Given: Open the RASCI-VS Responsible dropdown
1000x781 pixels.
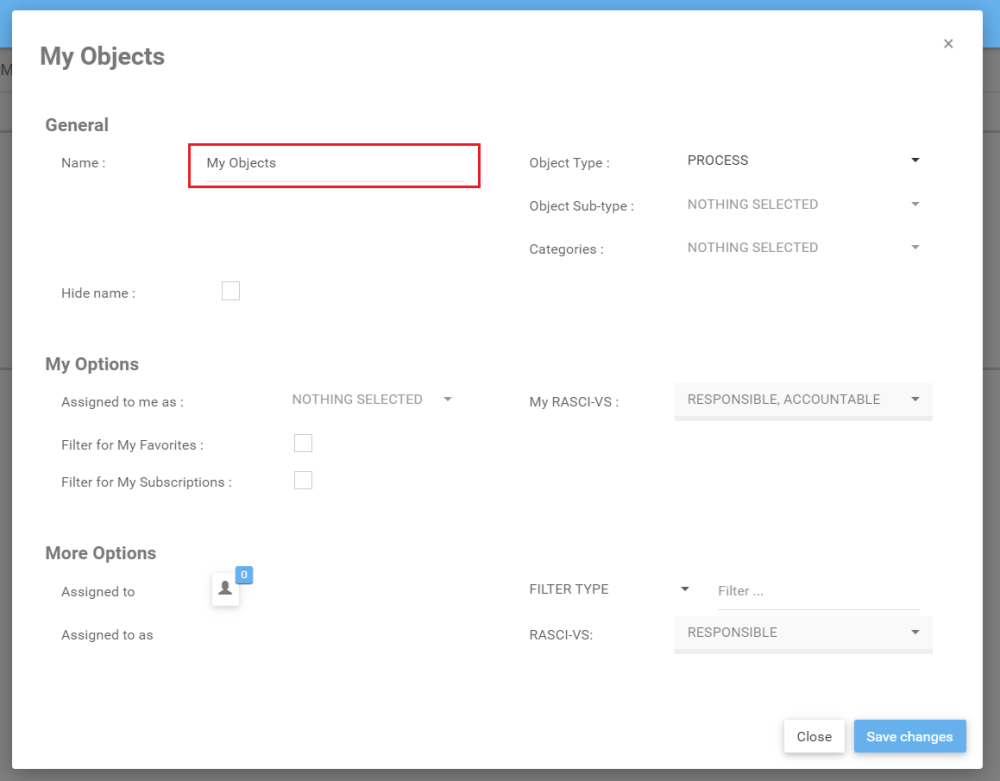Looking at the screenshot, I should (x=802, y=633).
